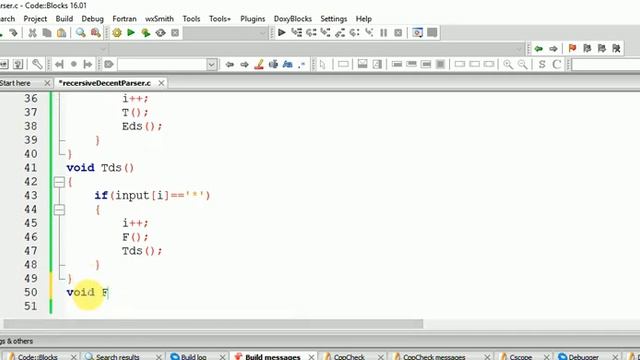The height and width of the screenshot is (360, 640).
Task: Click the Copy icon in toolbar
Action: pos(47,33)
